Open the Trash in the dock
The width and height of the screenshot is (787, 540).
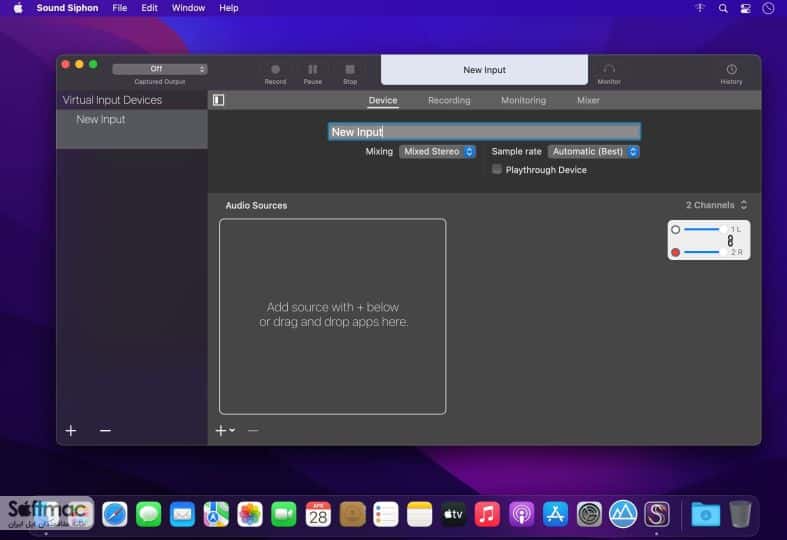[740, 514]
